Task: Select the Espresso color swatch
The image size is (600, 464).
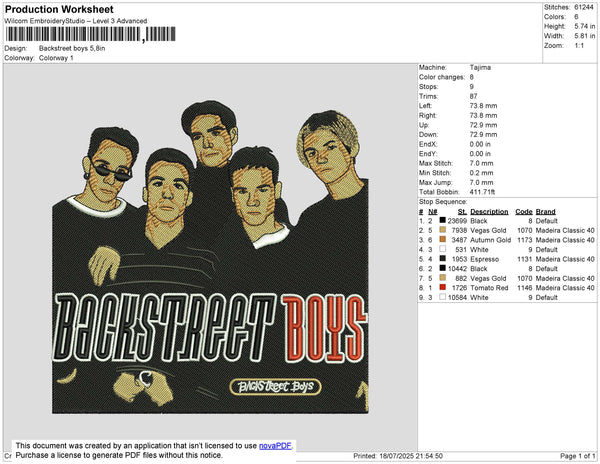Action: click(442, 259)
